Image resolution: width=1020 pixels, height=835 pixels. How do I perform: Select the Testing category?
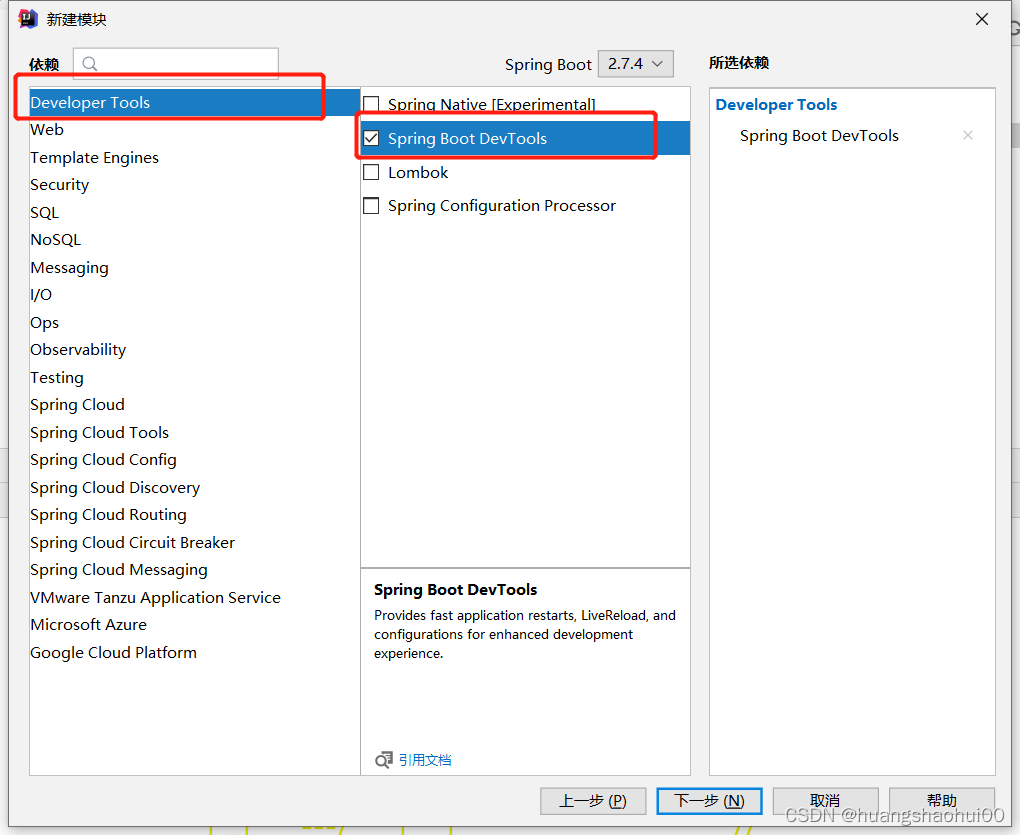coord(56,377)
